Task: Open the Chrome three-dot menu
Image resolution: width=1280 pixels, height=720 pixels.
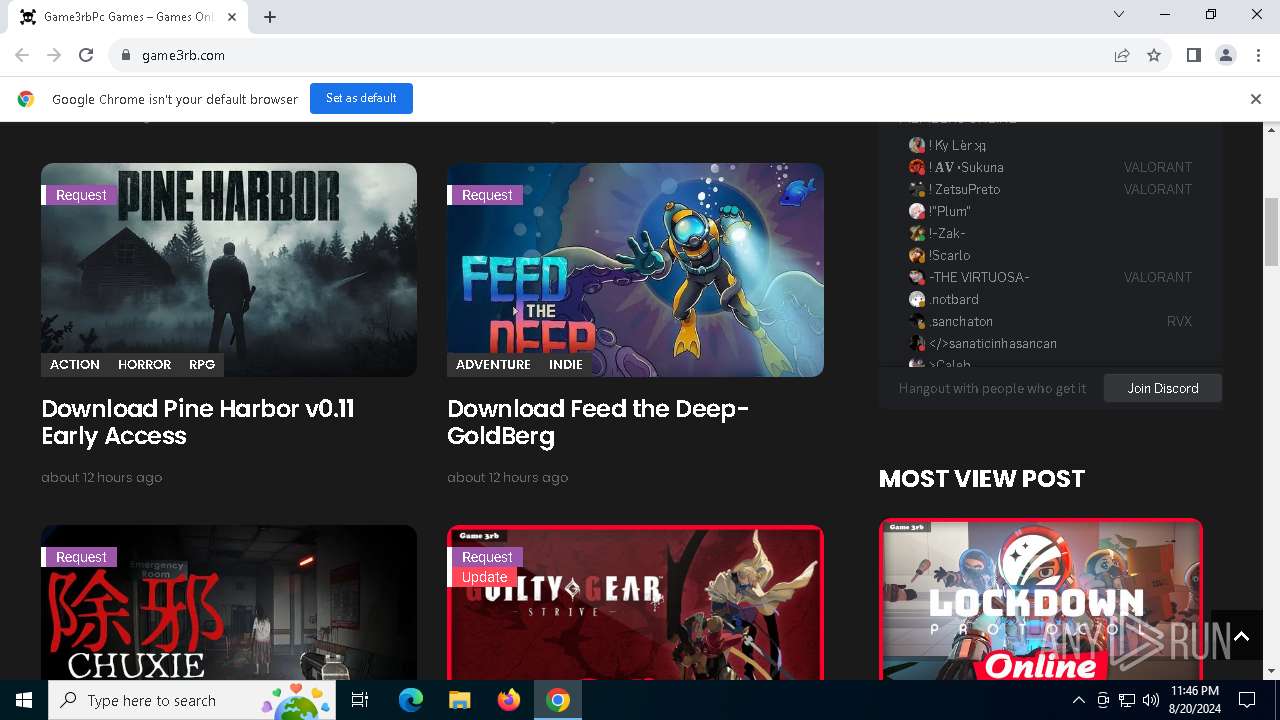Action: click(x=1258, y=55)
